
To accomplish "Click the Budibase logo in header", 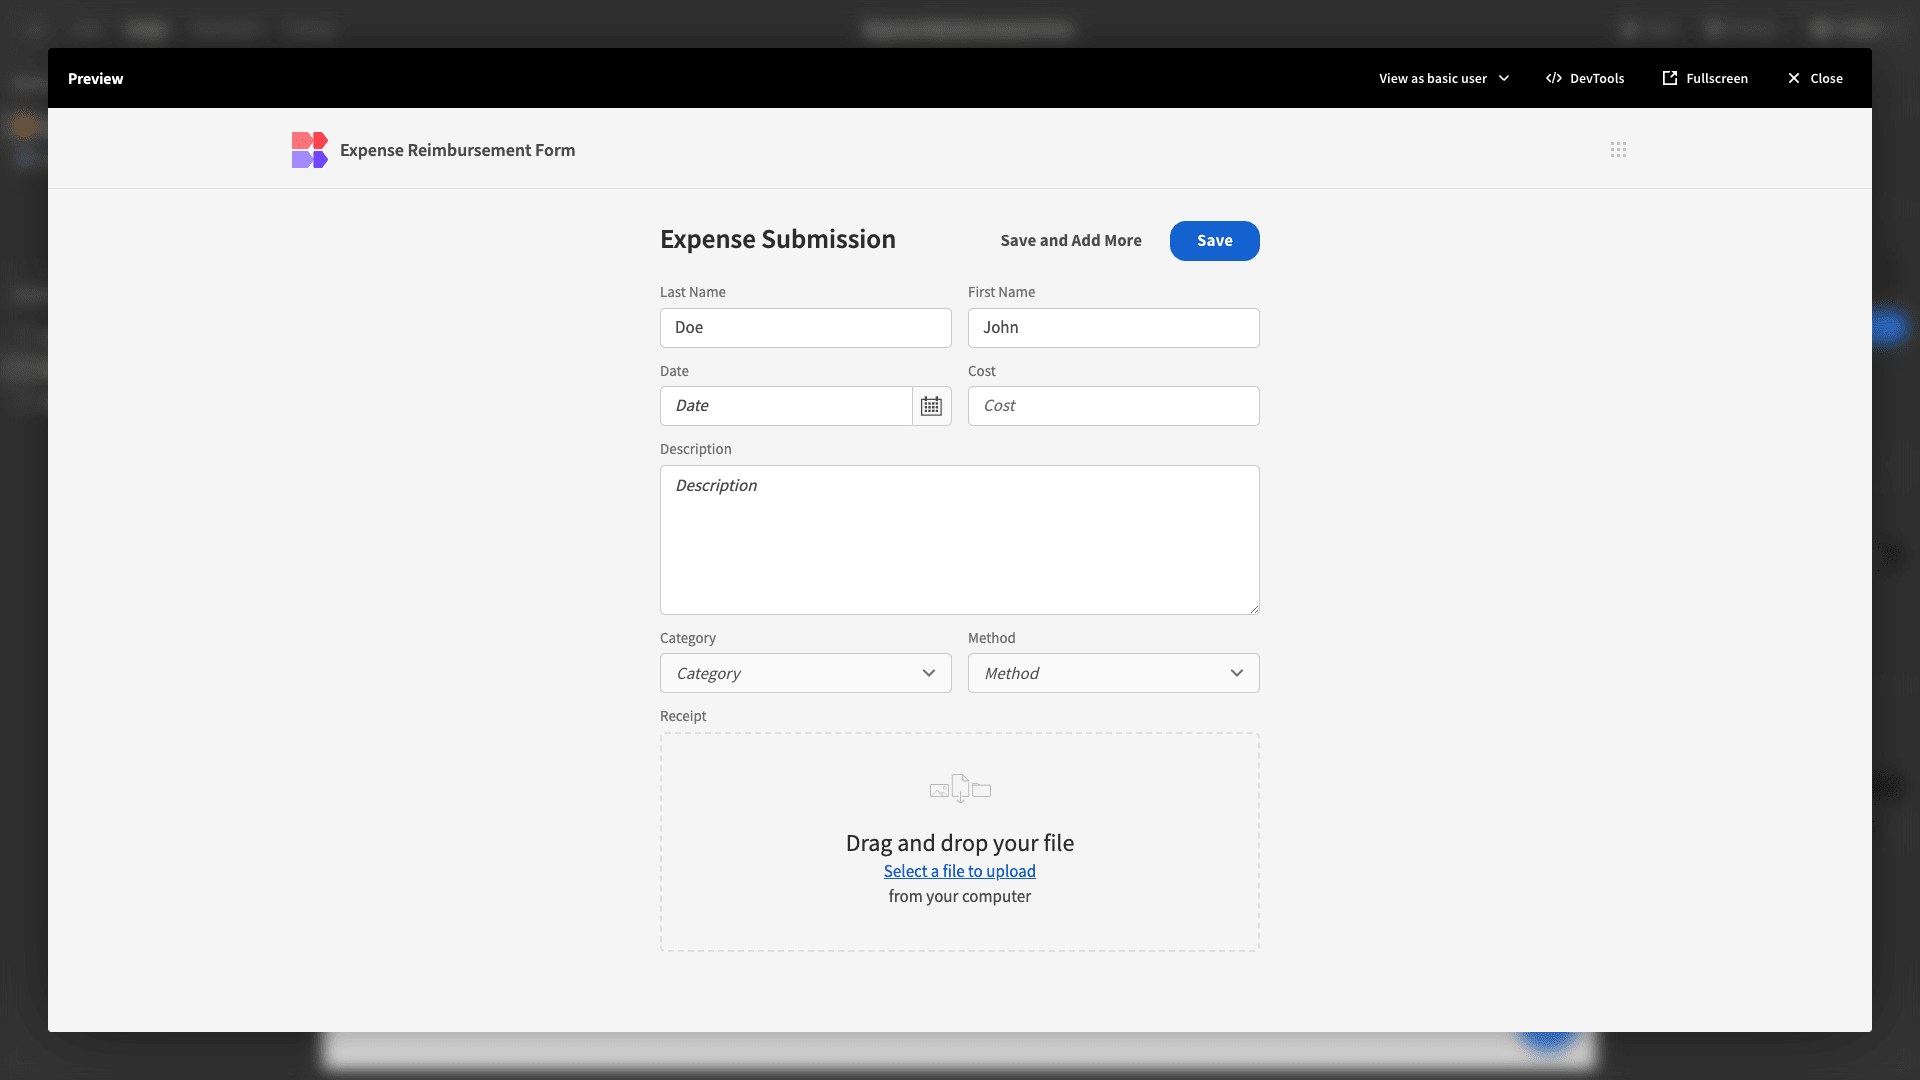I will [309, 150].
